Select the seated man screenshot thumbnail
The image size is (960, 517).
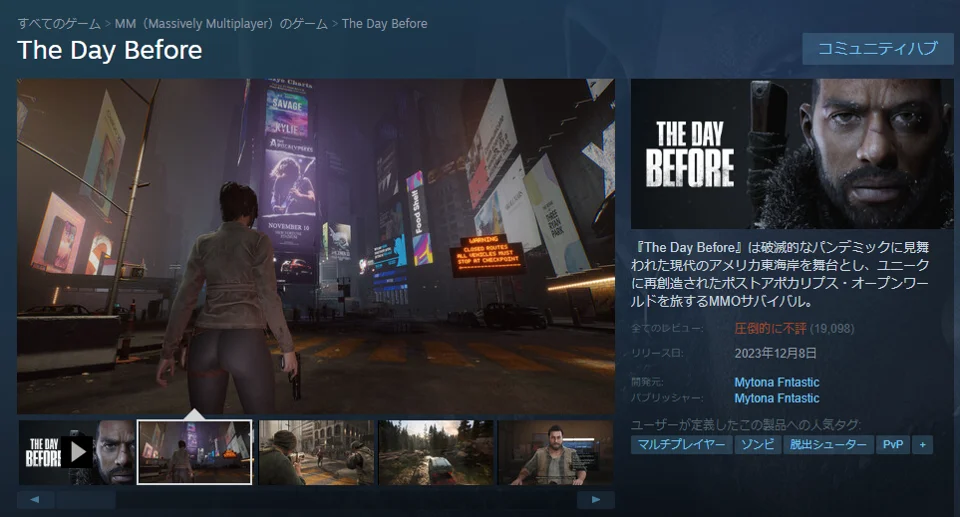click(556, 452)
